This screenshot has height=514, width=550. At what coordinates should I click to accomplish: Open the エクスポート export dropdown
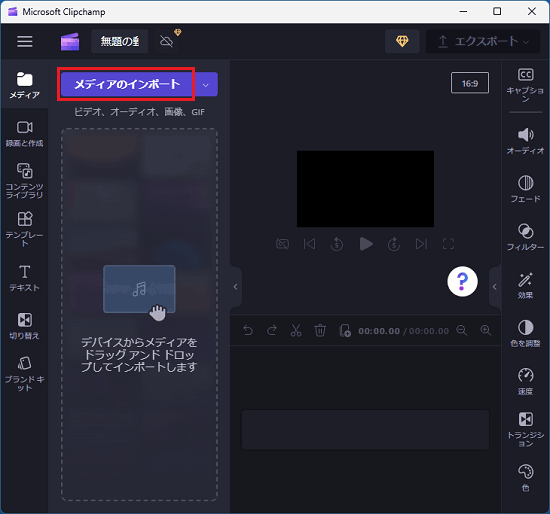pyautogui.click(x=483, y=41)
